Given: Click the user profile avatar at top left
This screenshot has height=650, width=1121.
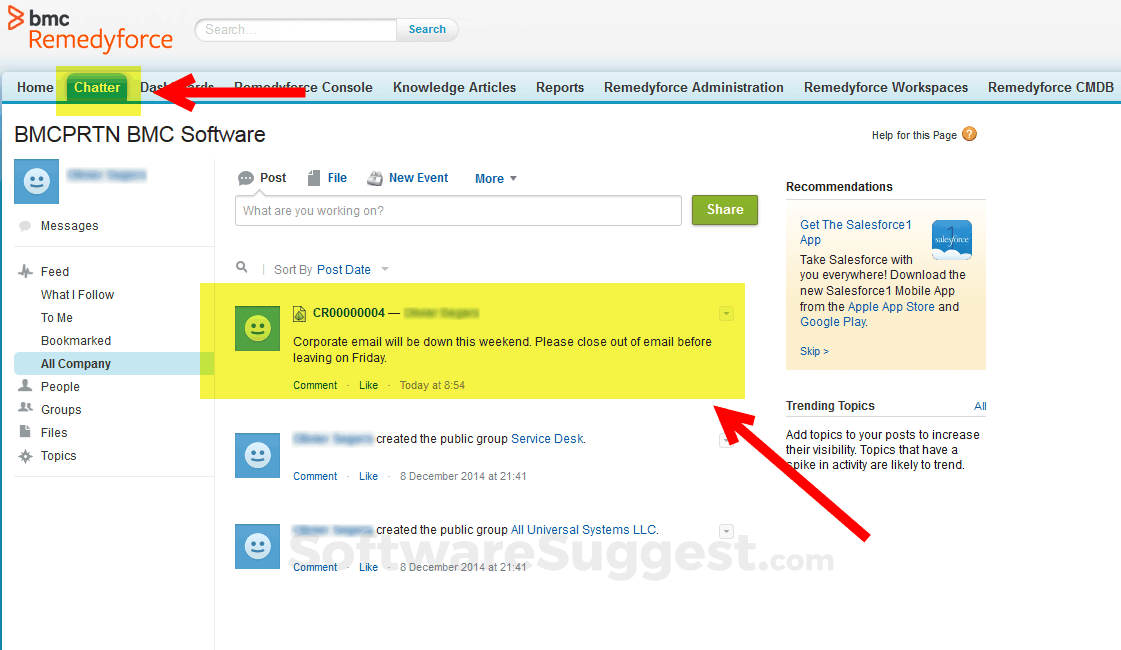Looking at the screenshot, I should (x=36, y=182).
